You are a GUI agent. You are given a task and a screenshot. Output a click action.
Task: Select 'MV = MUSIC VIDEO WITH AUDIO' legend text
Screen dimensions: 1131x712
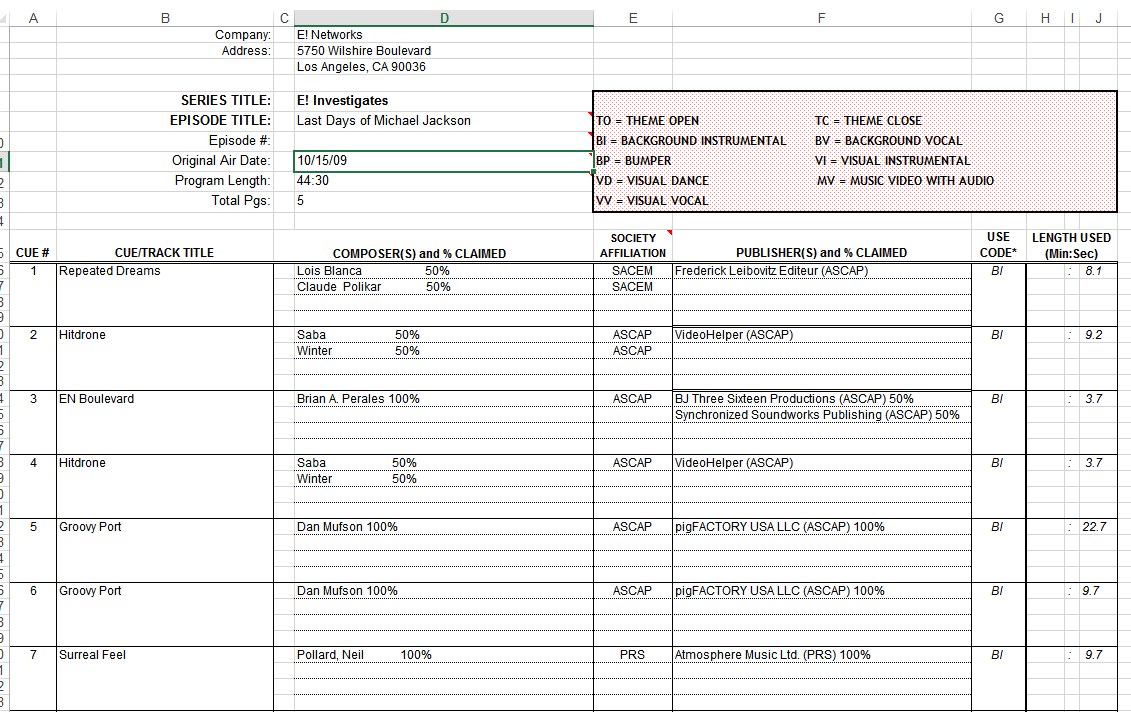[905, 180]
